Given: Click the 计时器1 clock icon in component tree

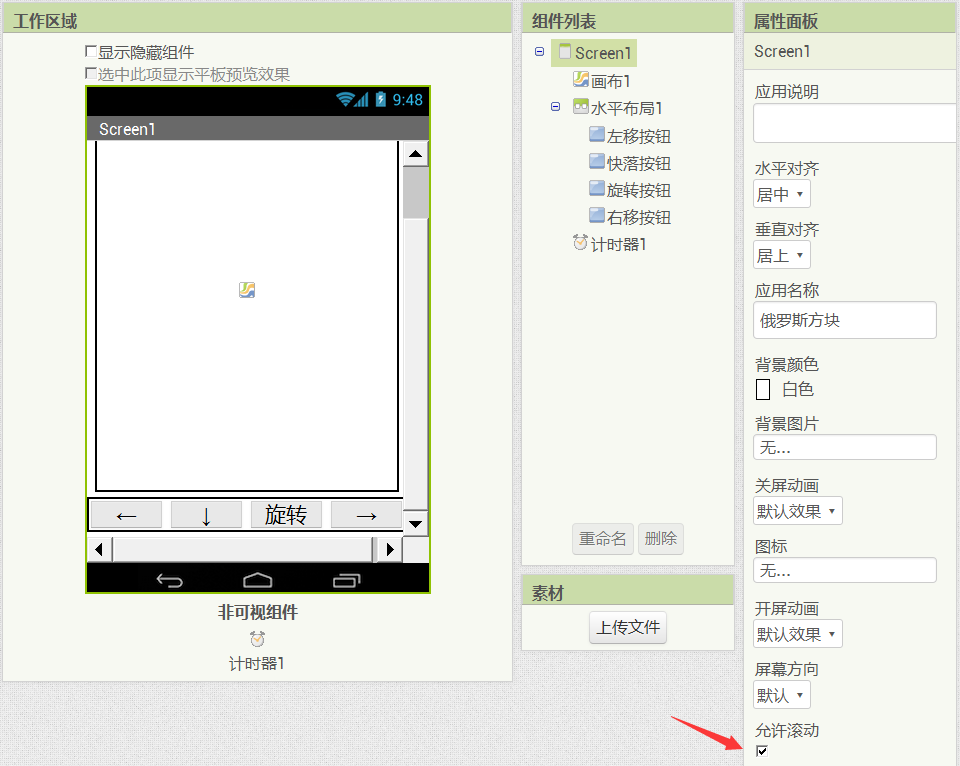Looking at the screenshot, I should pos(580,243).
